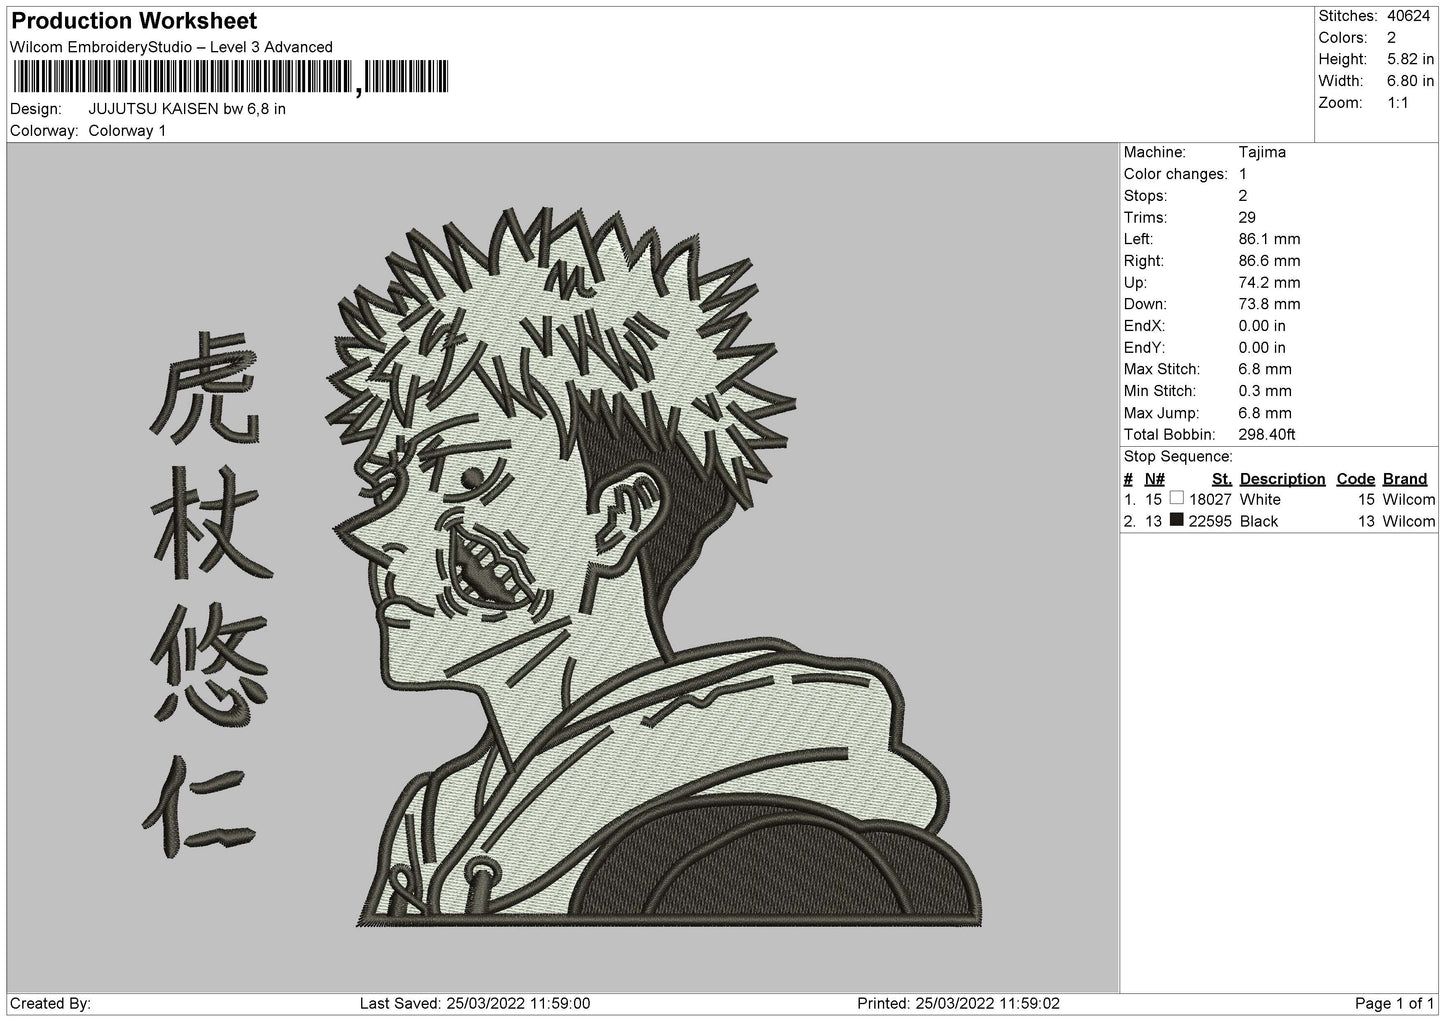Click the bottom kanji character 仁
The image size is (1445, 1021).
pos(199,804)
